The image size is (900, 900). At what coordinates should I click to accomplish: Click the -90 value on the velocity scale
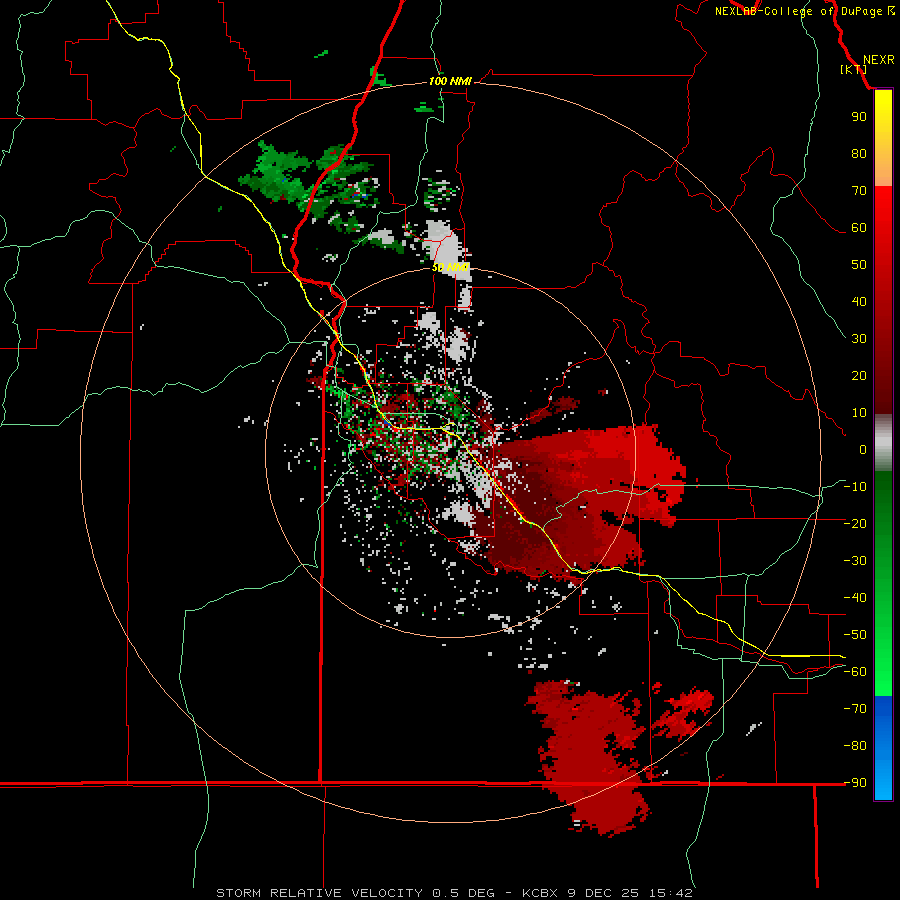(x=855, y=783)
